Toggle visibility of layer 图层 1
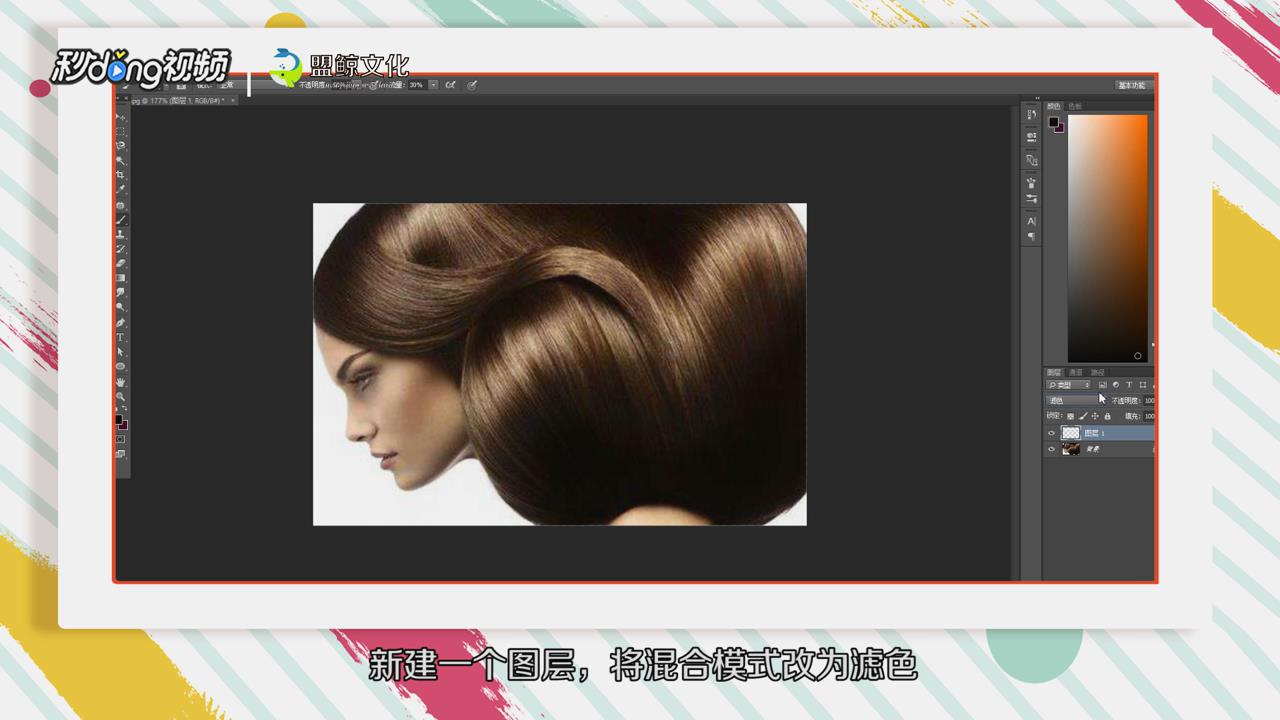Screen dimensions: 1280x720 click(1051, 433)
